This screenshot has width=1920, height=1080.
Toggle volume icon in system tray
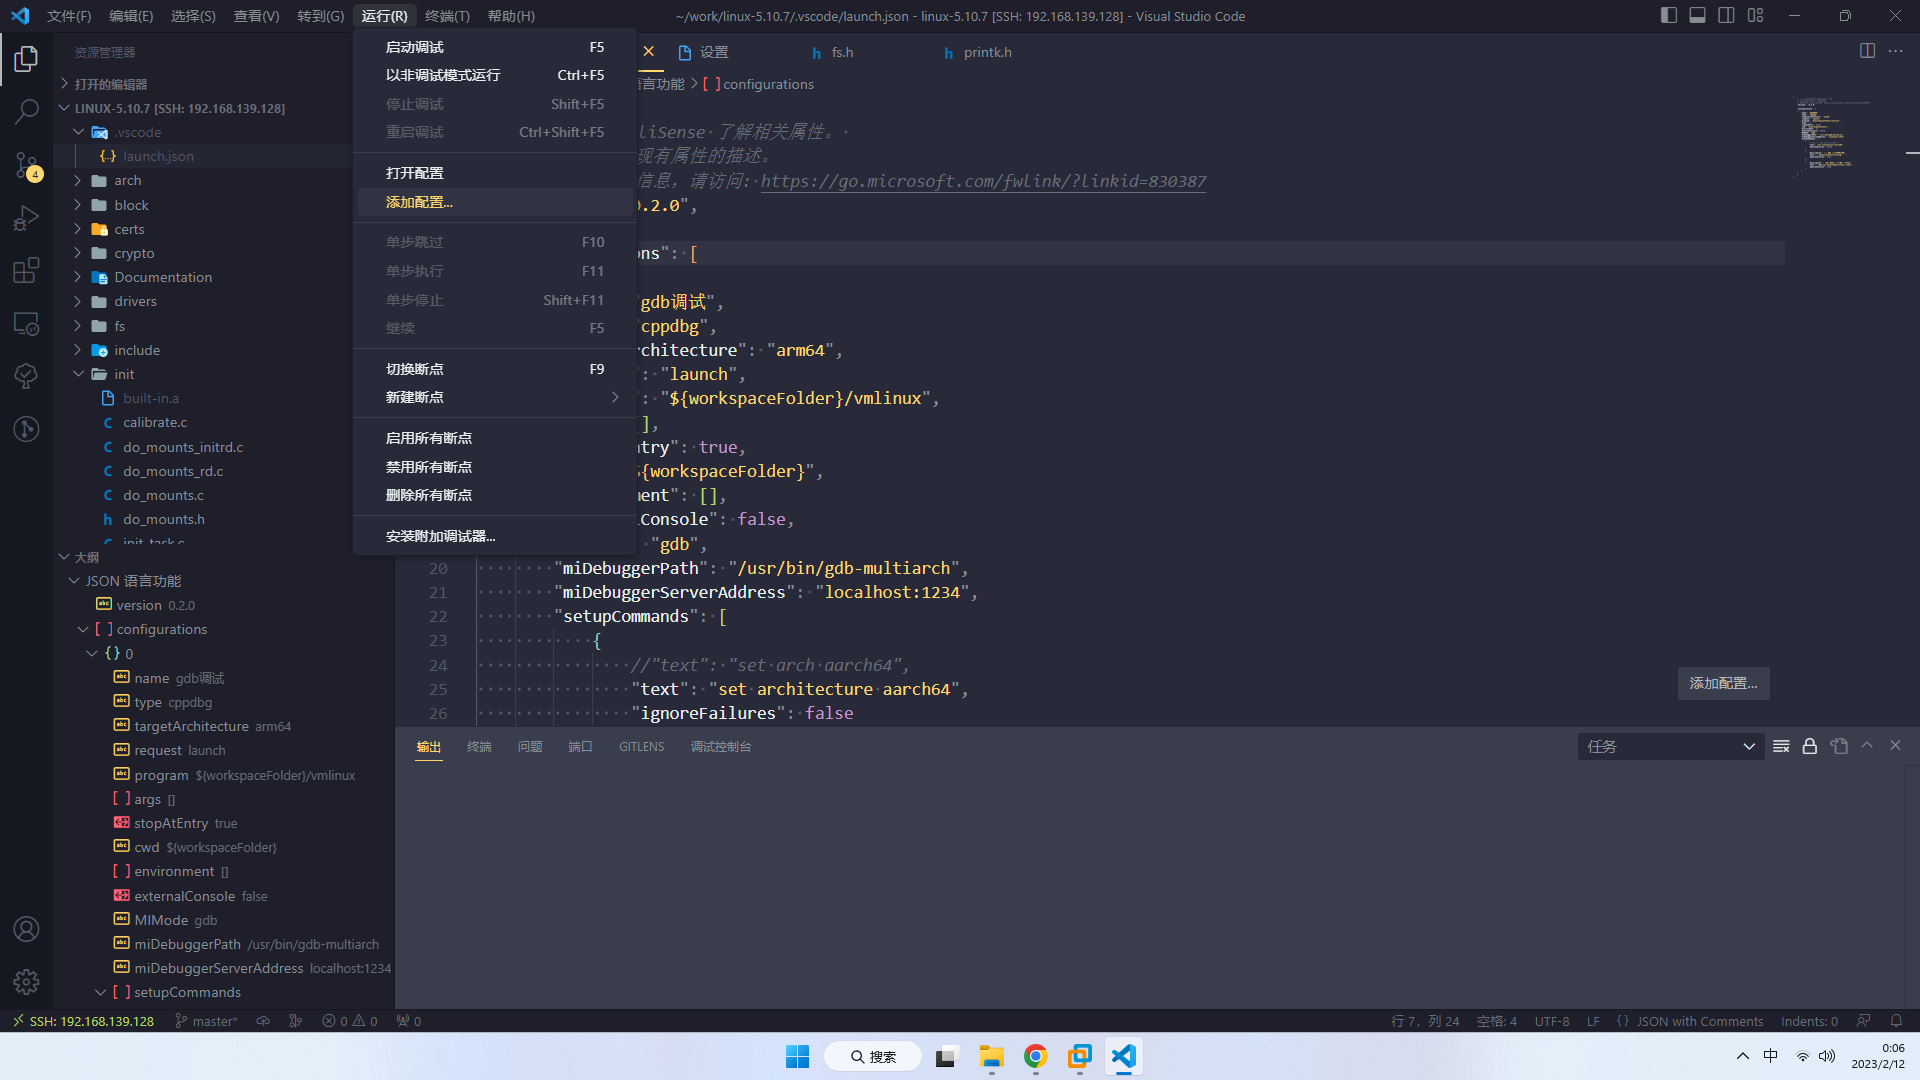tap(1827, 1056)
